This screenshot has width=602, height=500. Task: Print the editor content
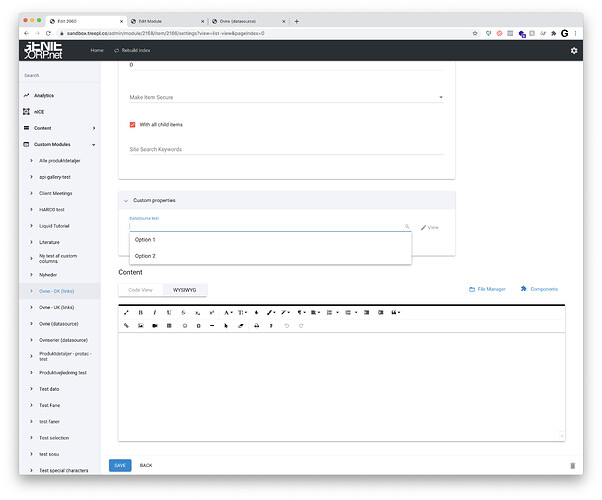coord(256,326)
